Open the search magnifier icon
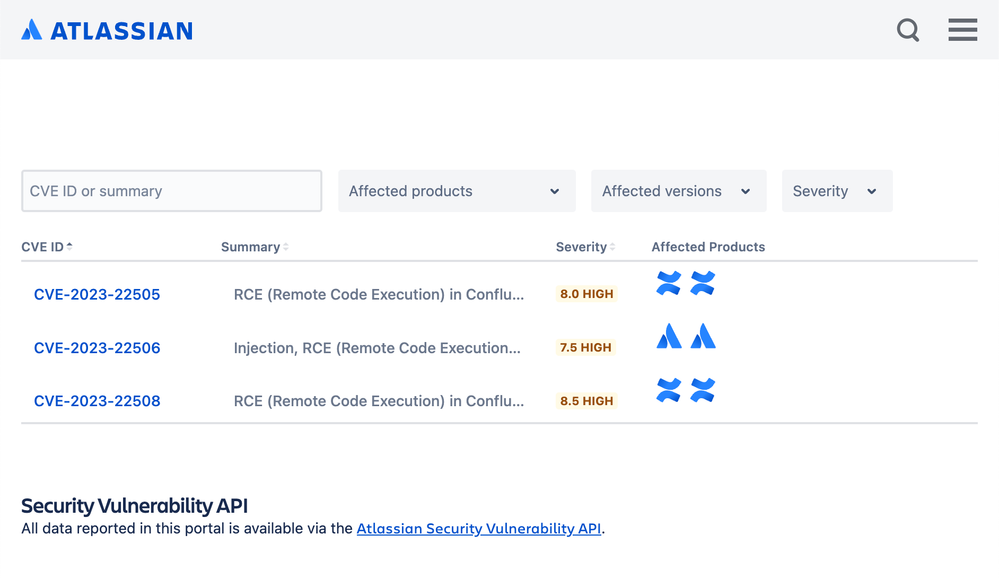 (908, 29)
